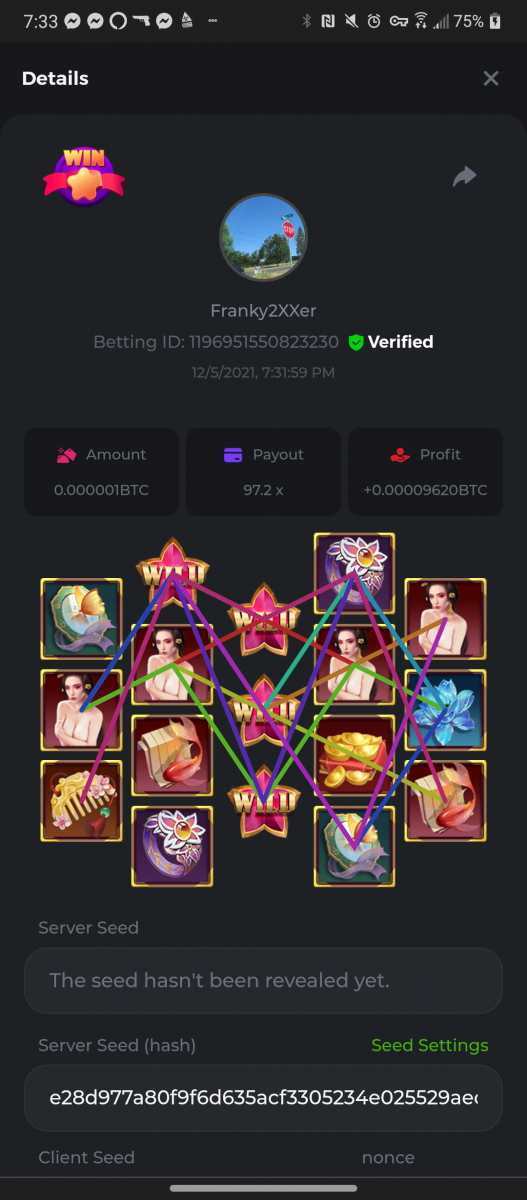The image size is (527, 1200).
Task: Close the Details panel
Action: [491, 78]
